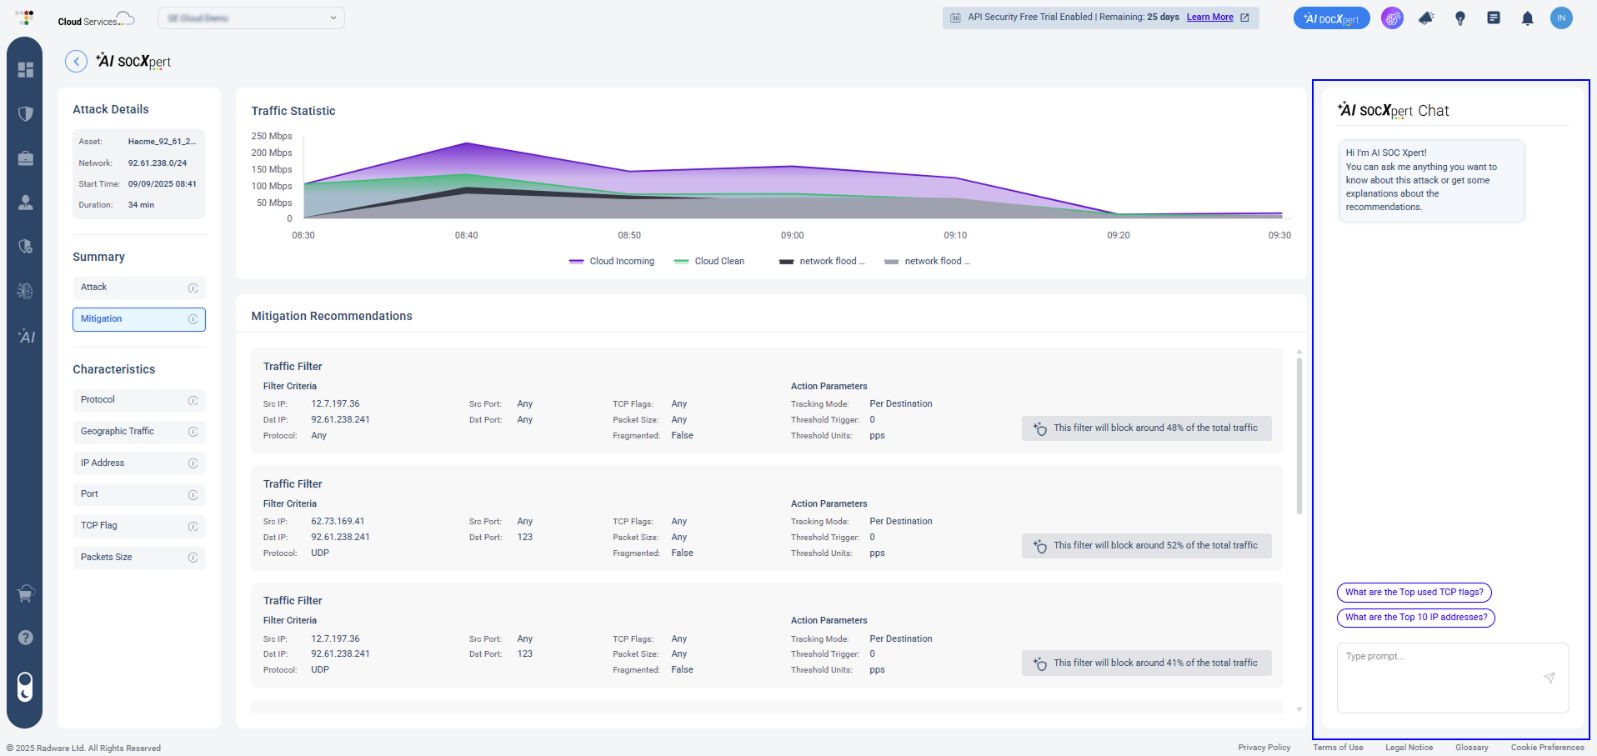The height and width of the screenshot is (756, 1597).
Task: Click the back arrow beside AI SOCXpert
Action: (x=76, y=61)
